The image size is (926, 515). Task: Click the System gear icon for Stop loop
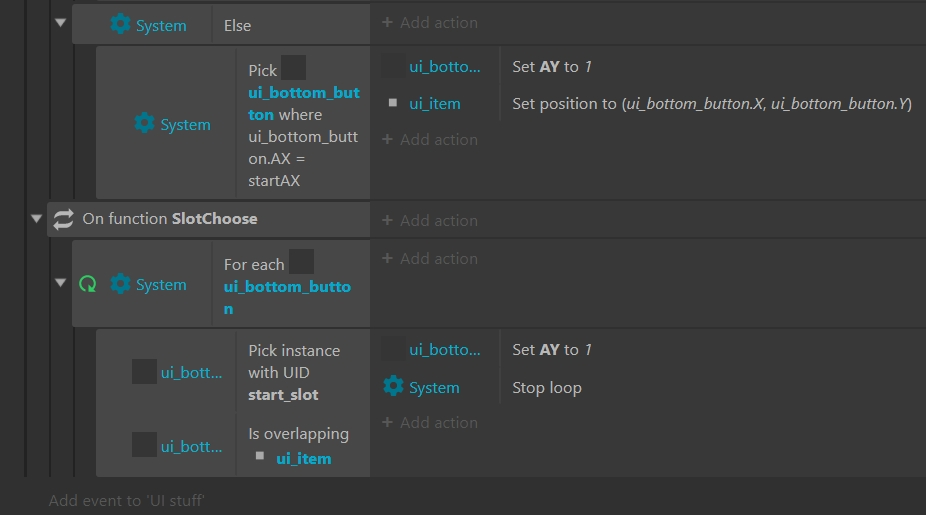tap(393, 387)
